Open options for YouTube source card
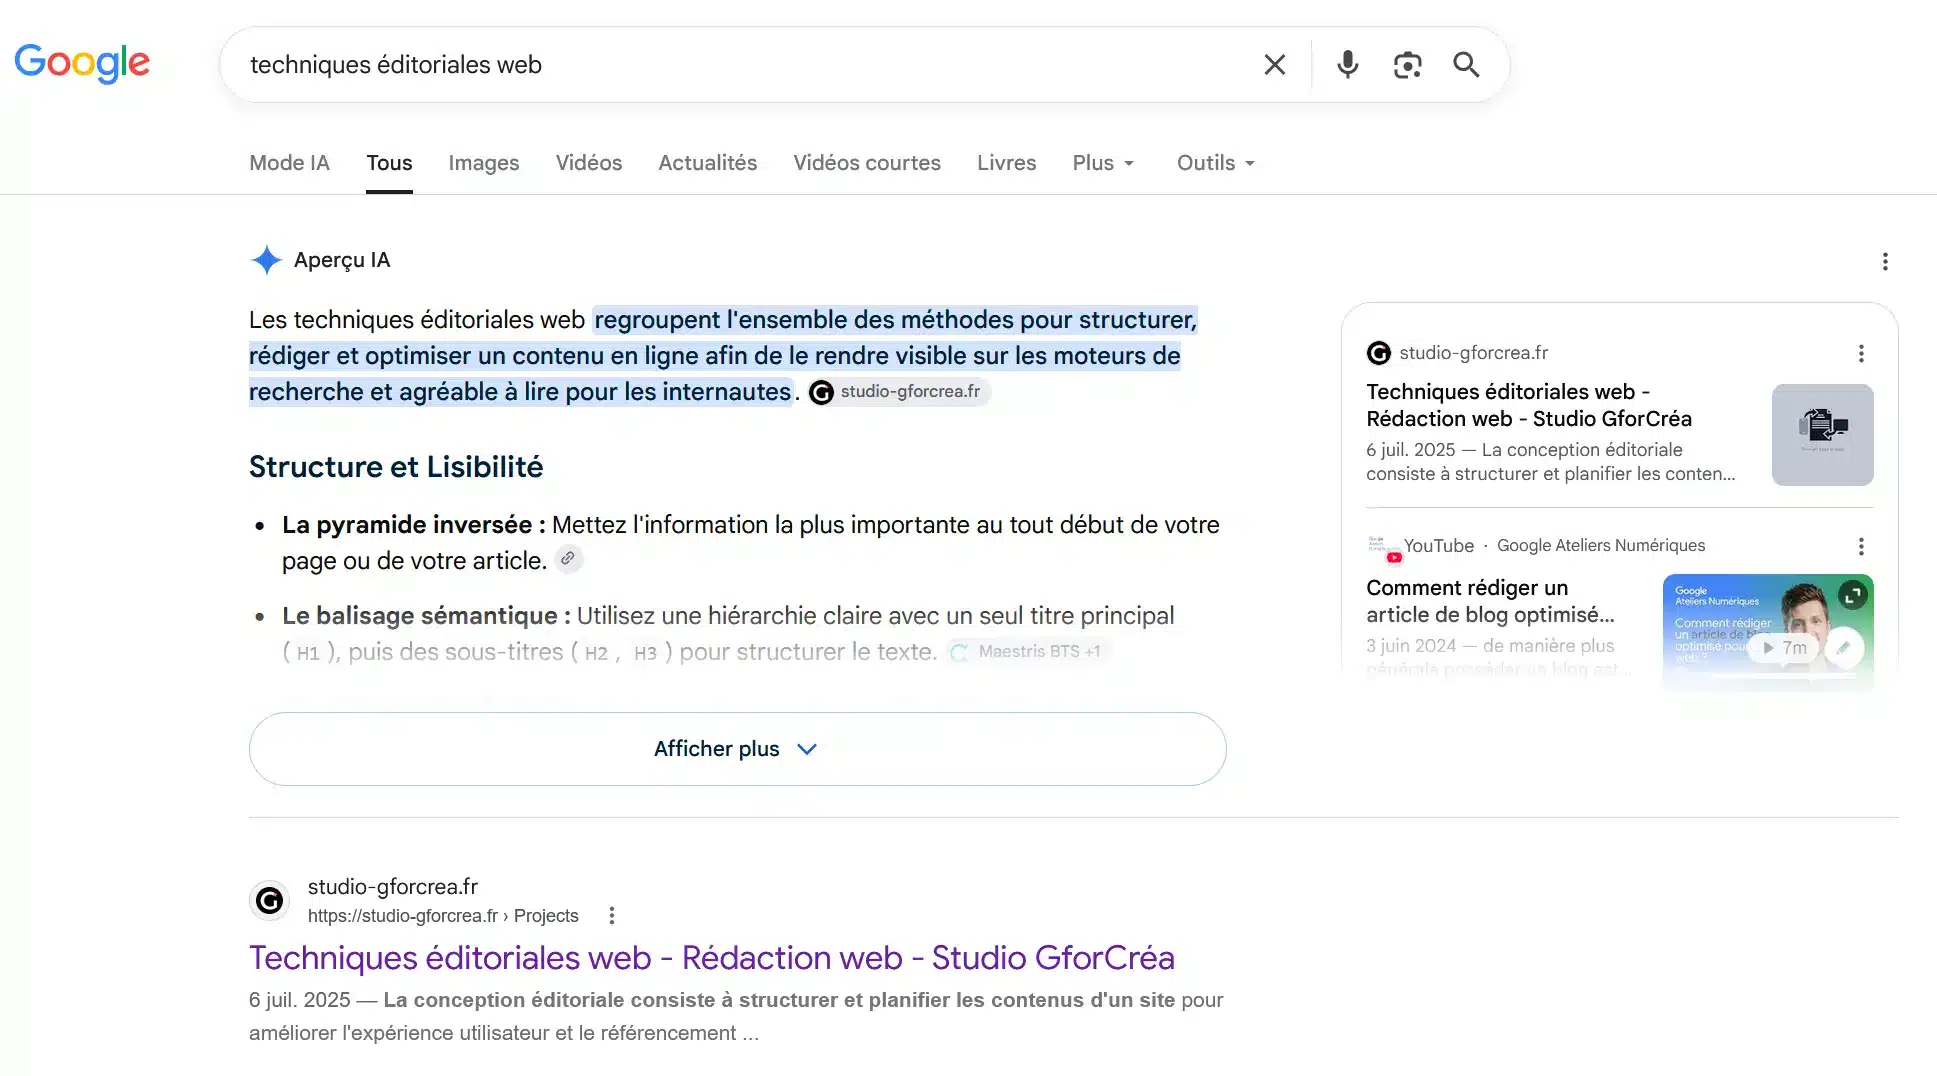Image resolution: width=1937 pixels, height=1076 pixels. click(1860, 547)
